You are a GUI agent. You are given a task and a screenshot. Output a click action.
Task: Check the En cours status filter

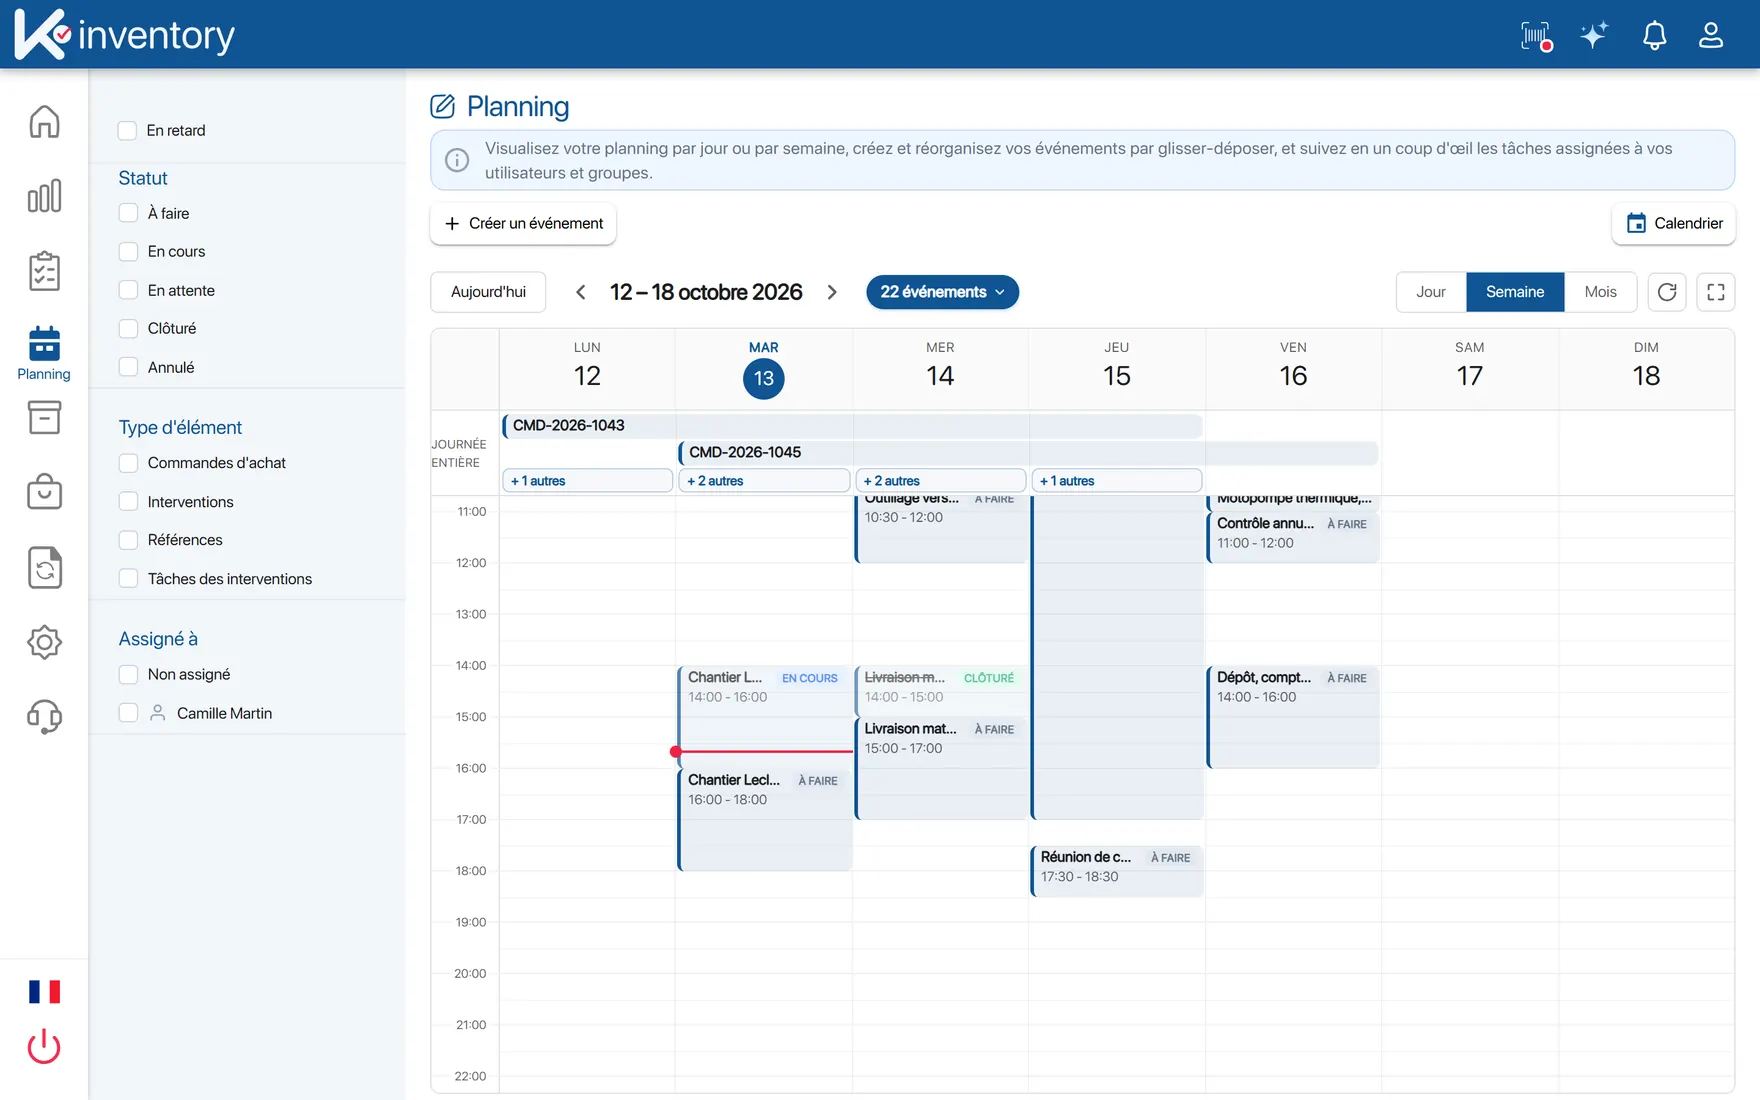click(x=128, y=251)
